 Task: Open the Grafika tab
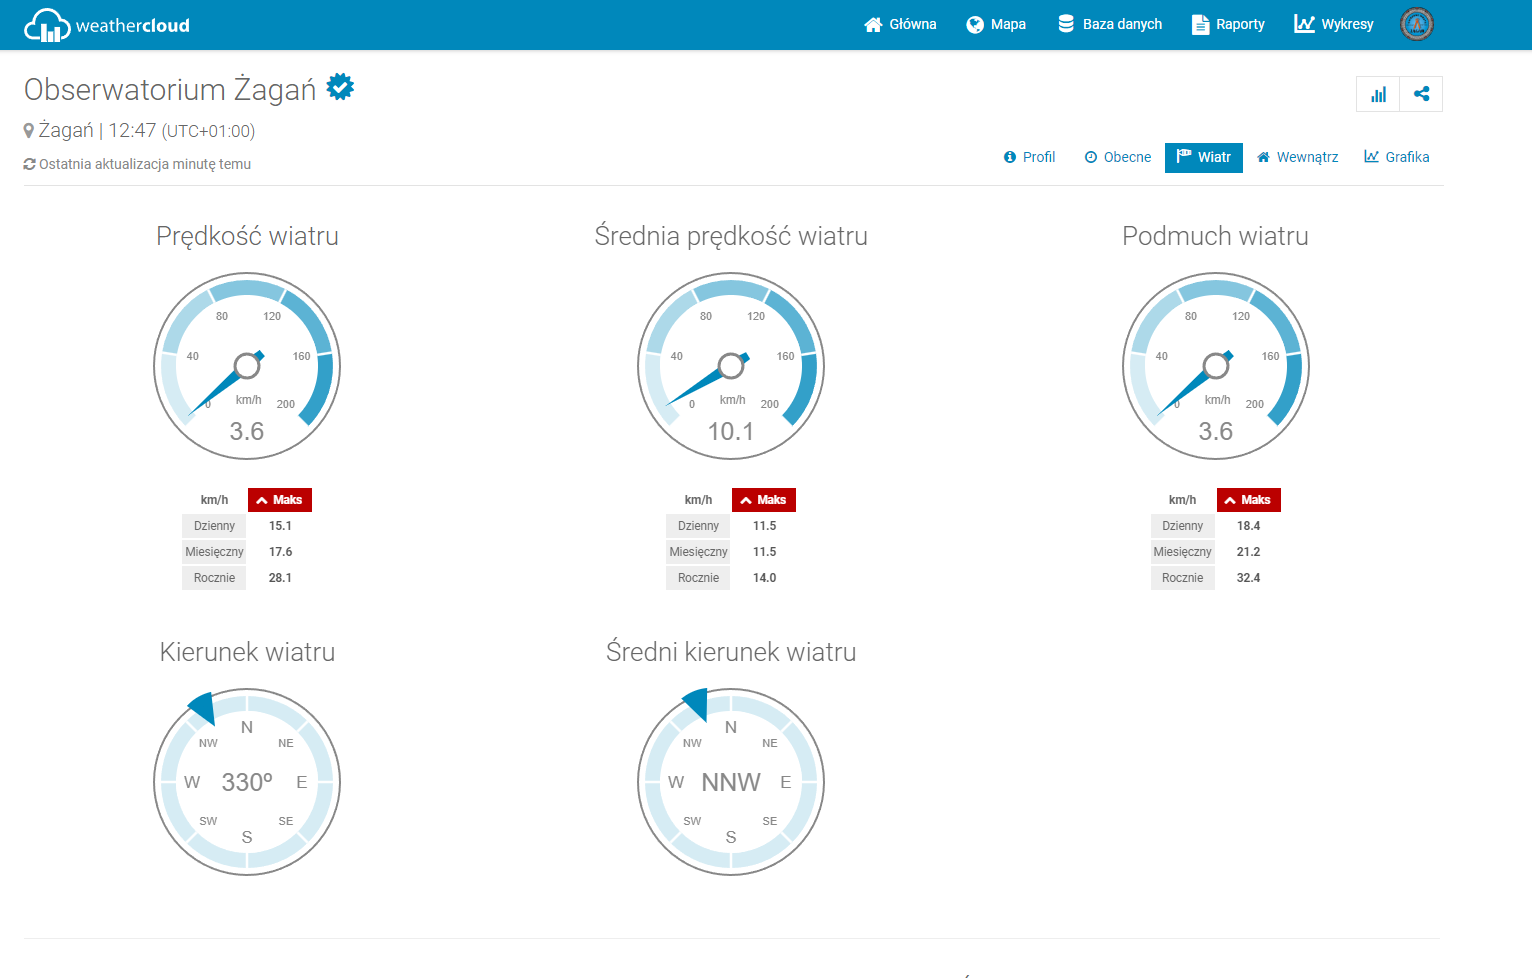click(1397, 157)
